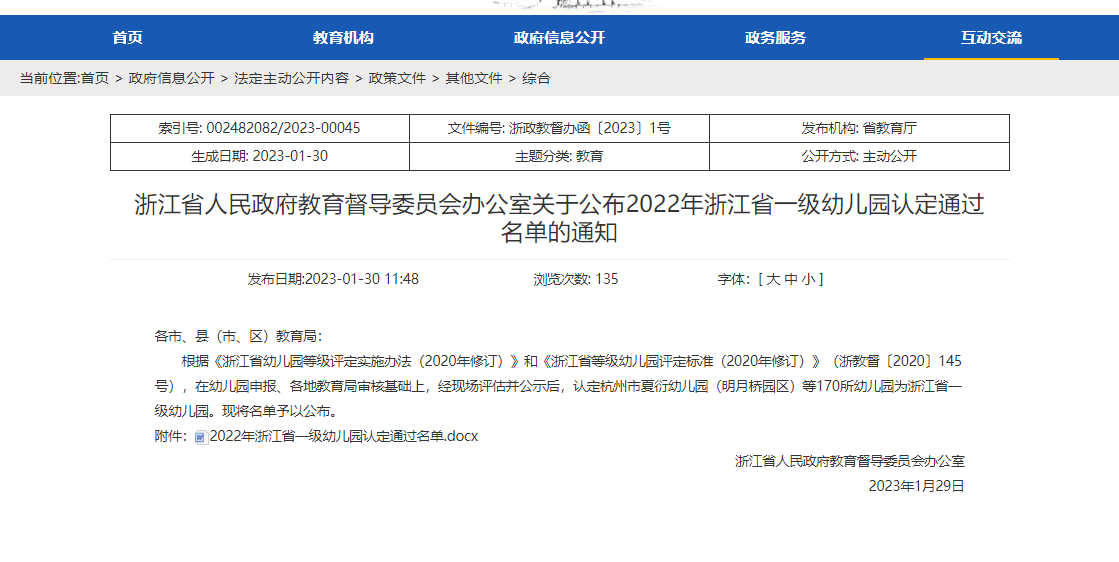Viewport: 1119px width, 562px height.
Task: Click 首页 in the breadcrumb trail
Action: [x=95, y=78]
